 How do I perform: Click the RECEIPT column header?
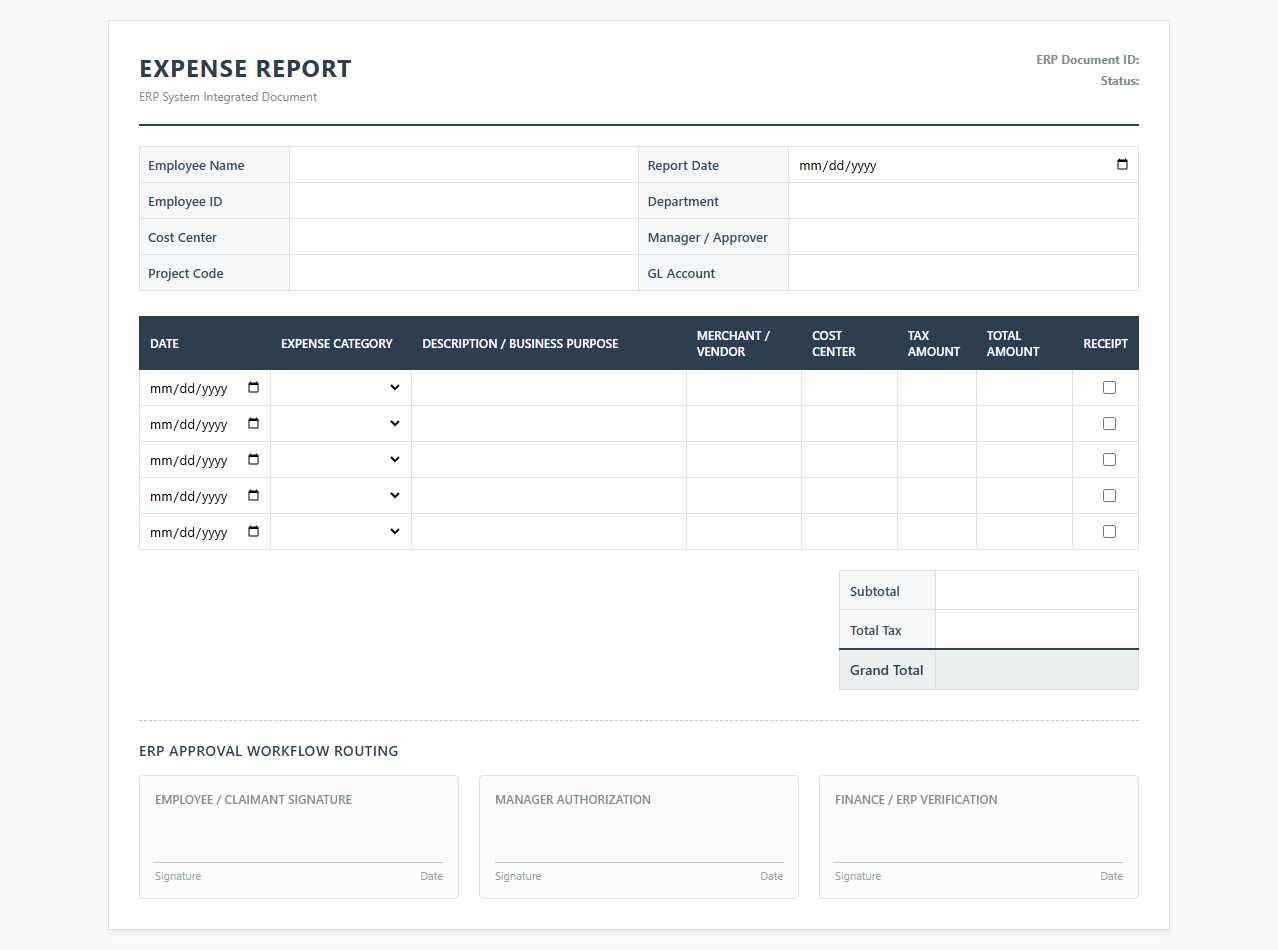point(1105,344)
